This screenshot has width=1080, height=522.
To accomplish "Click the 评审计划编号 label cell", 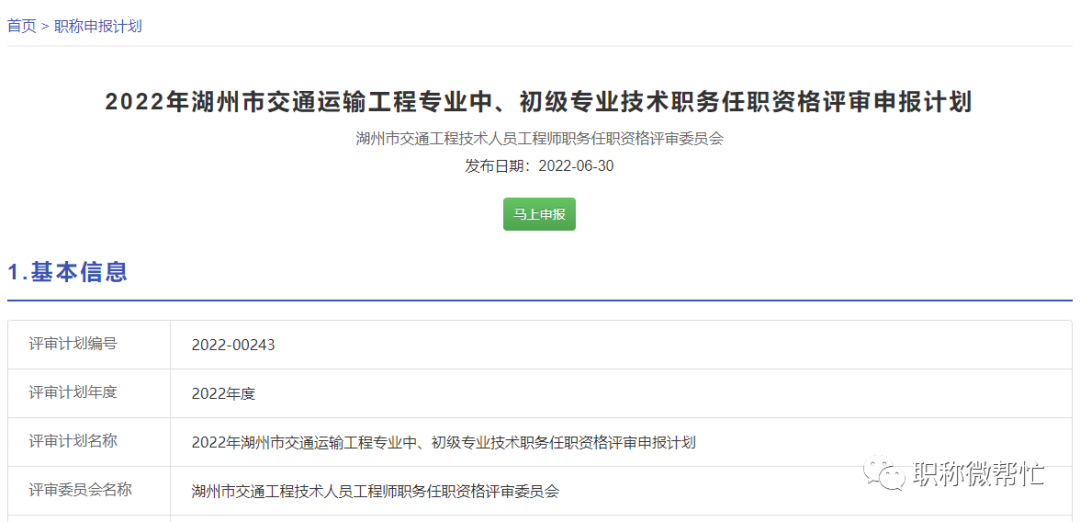I will click(90, 344).
